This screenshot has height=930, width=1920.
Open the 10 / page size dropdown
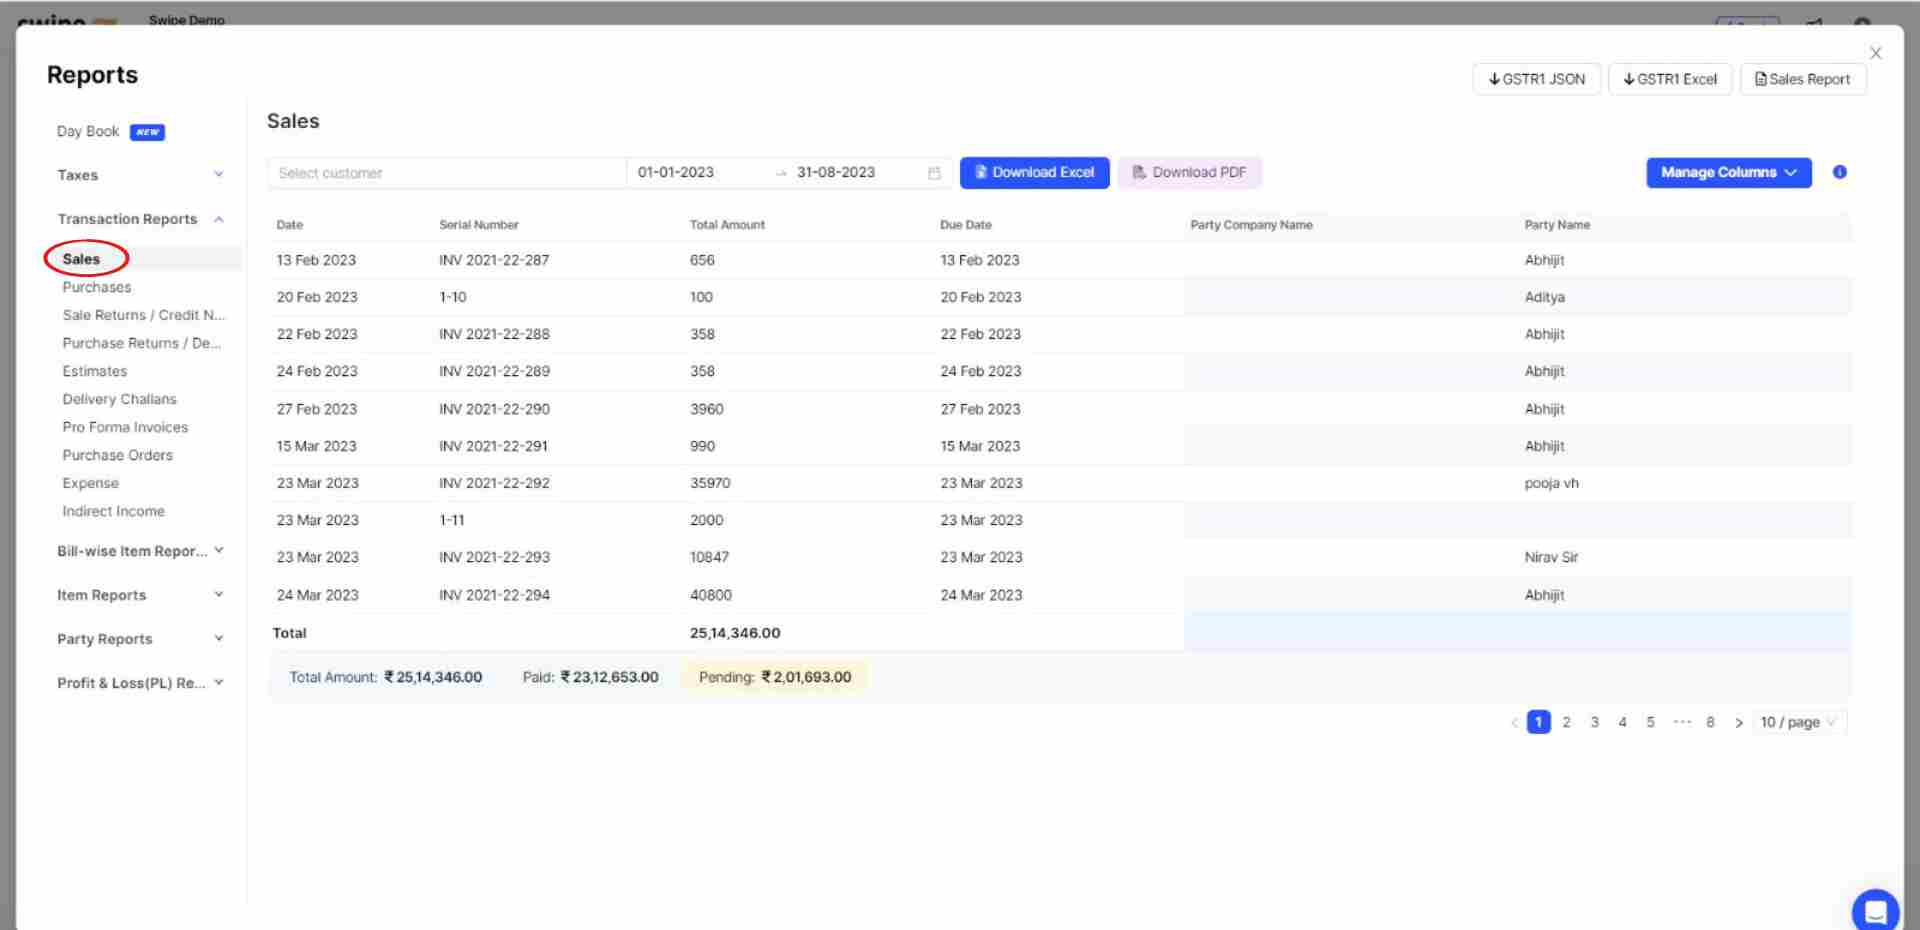(1799, 722)
